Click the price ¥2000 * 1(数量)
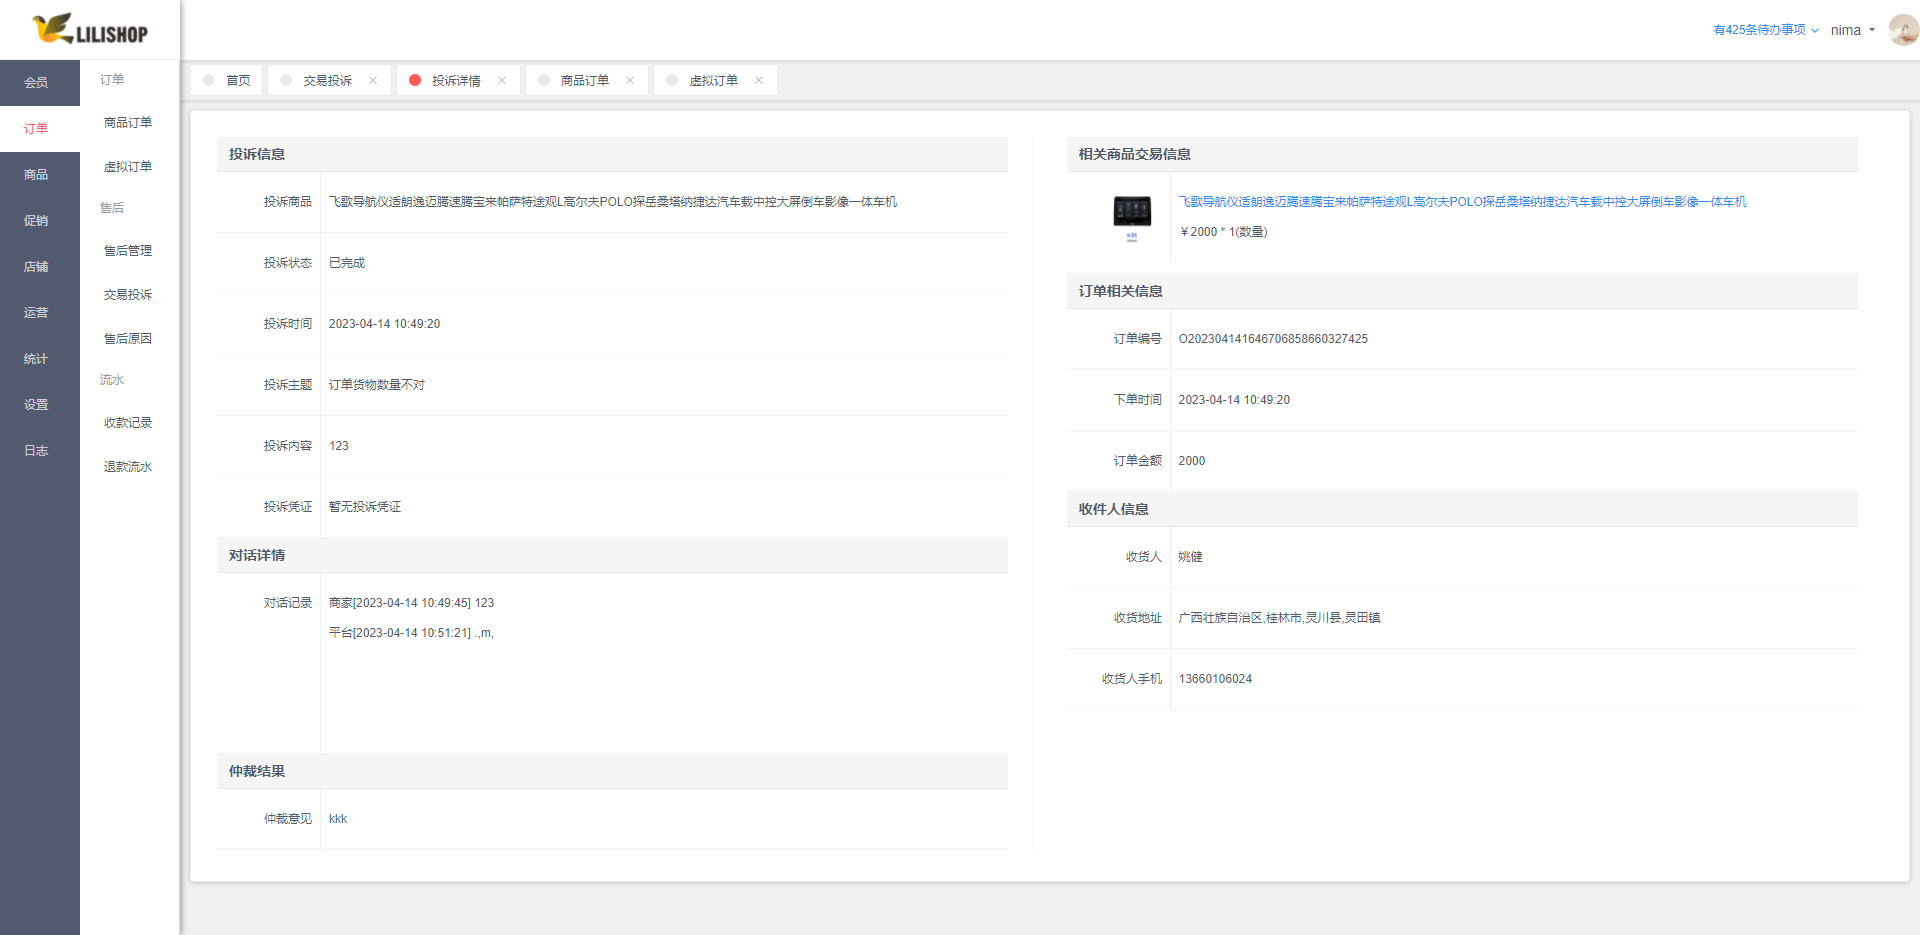 1224,232
